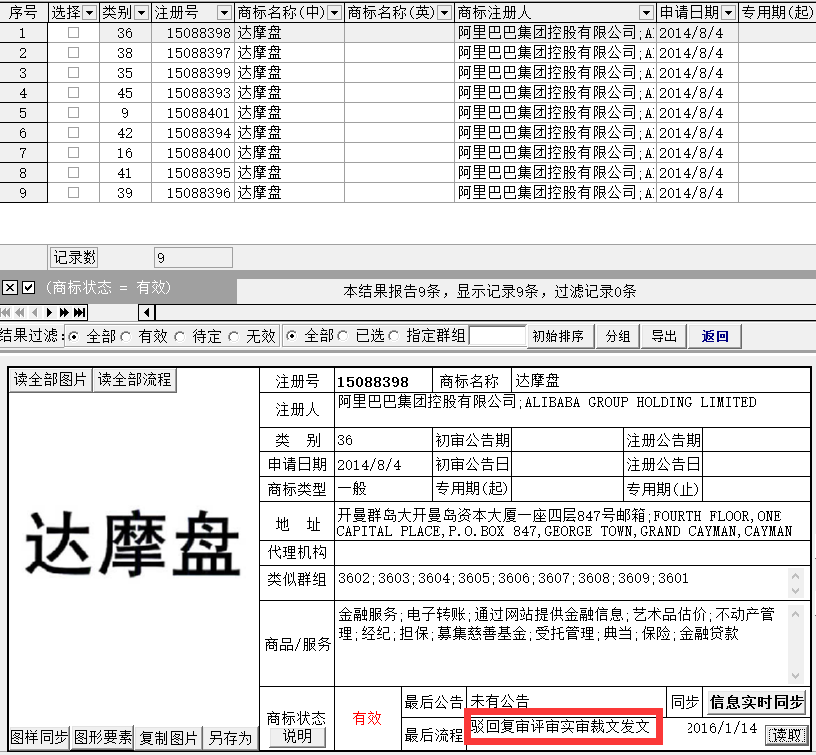Click the 2014/8/4 date in row 3
The image size is (816, 755).
click(x=691, y=73)
